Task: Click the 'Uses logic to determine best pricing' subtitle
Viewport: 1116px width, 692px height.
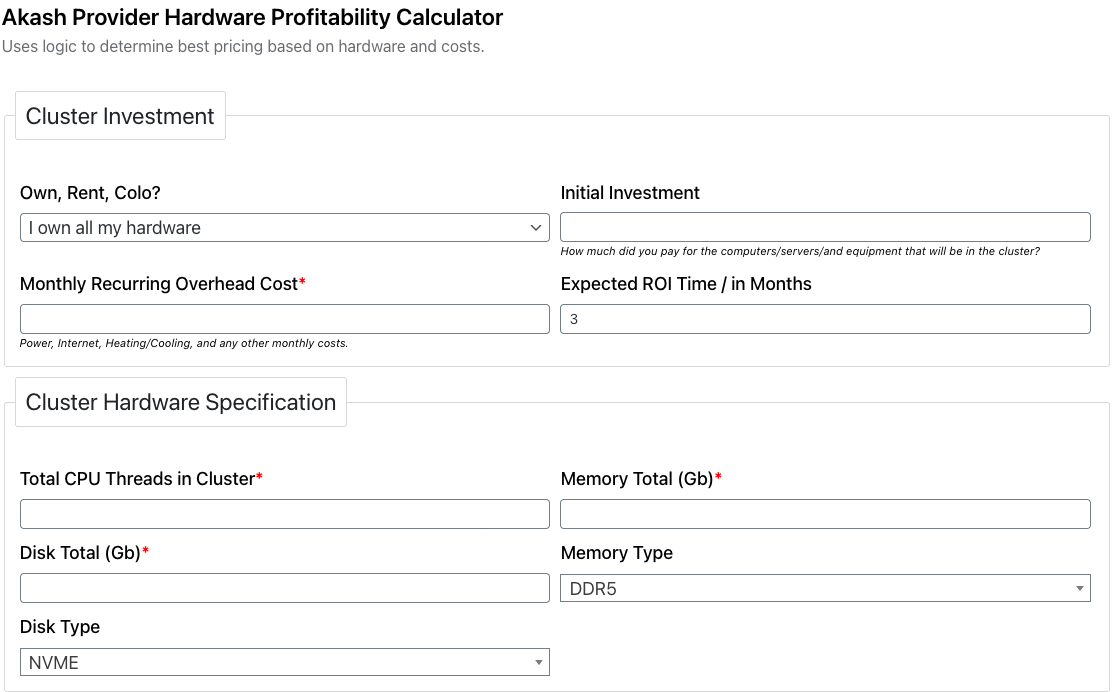Action: point(243,47)
